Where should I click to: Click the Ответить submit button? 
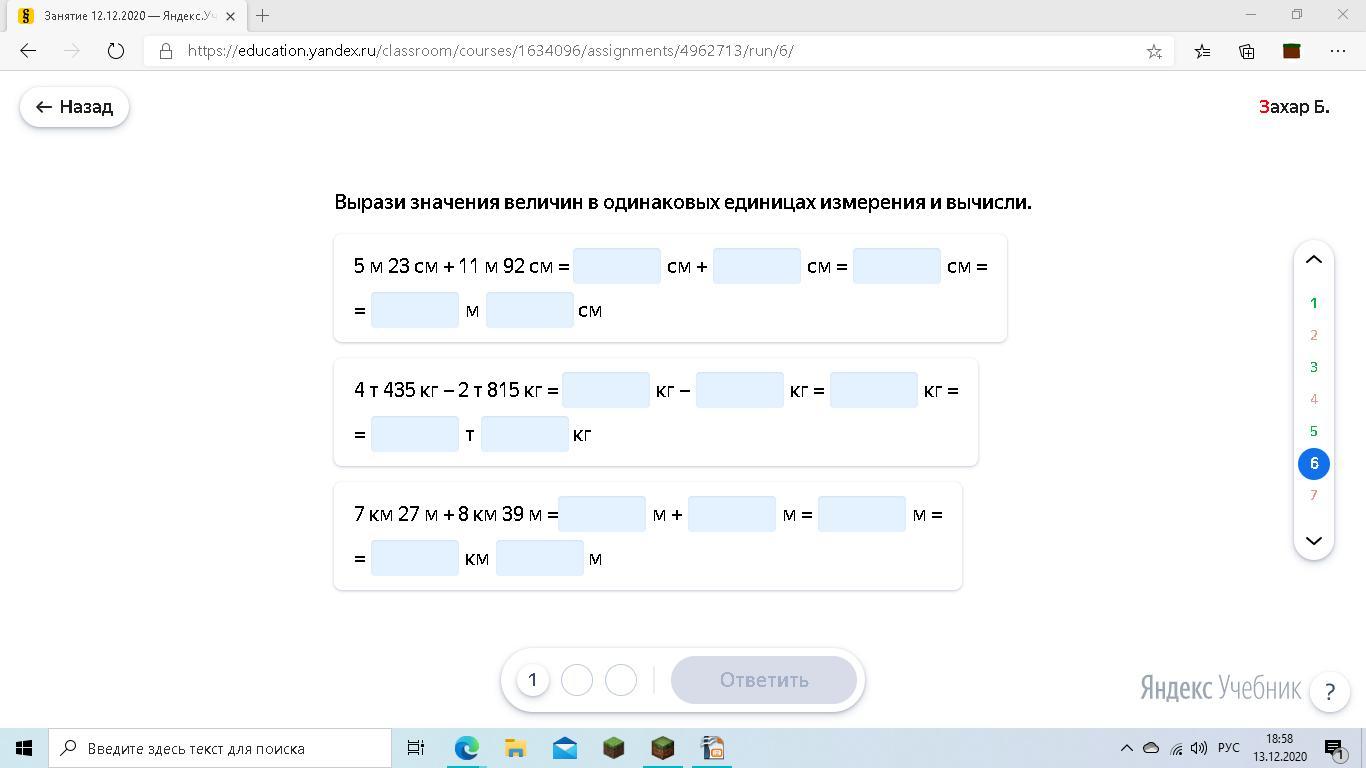click(x=763, y=680)
